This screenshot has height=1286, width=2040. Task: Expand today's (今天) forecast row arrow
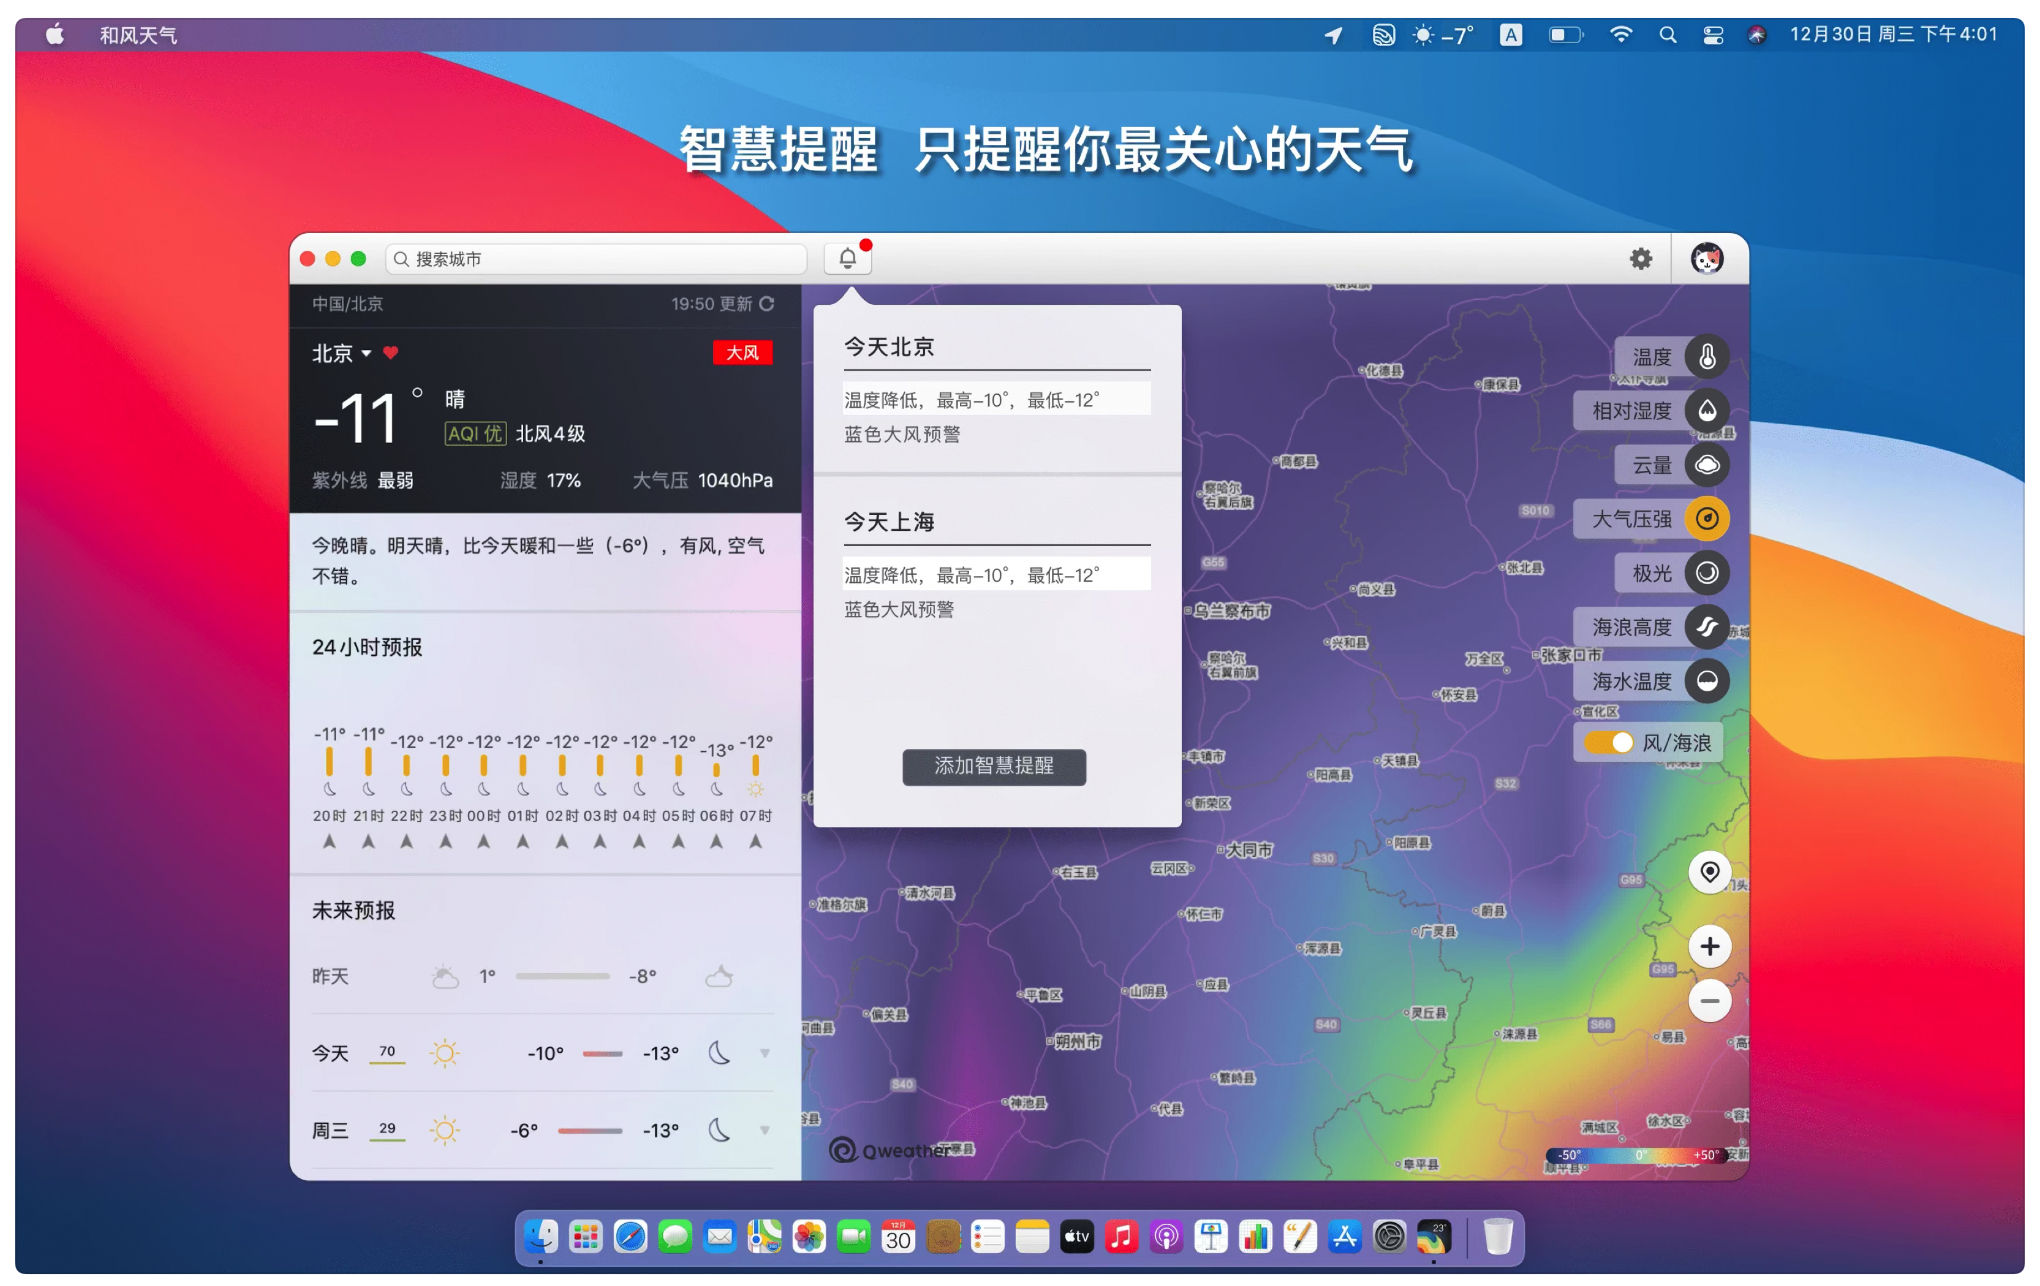(x=765, y=1053)
